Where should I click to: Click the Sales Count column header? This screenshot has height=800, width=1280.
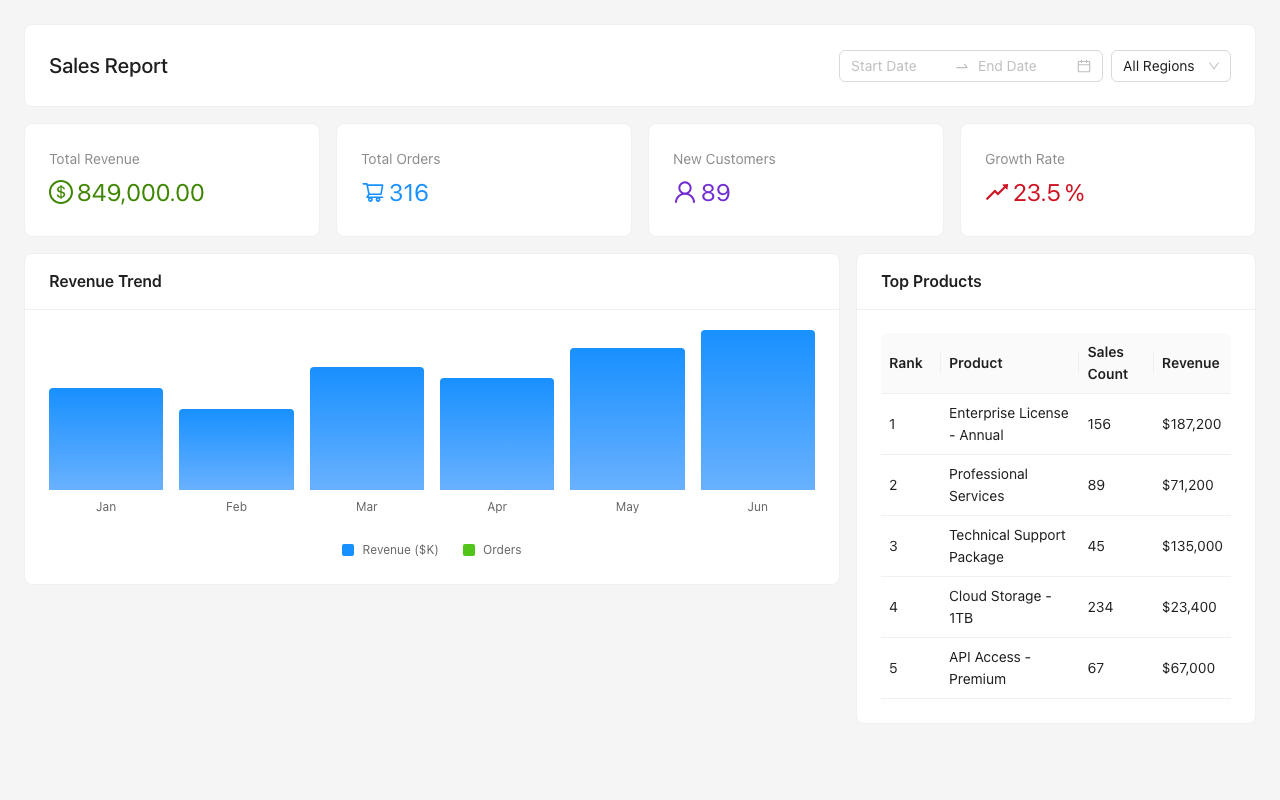pos(1105,363)
